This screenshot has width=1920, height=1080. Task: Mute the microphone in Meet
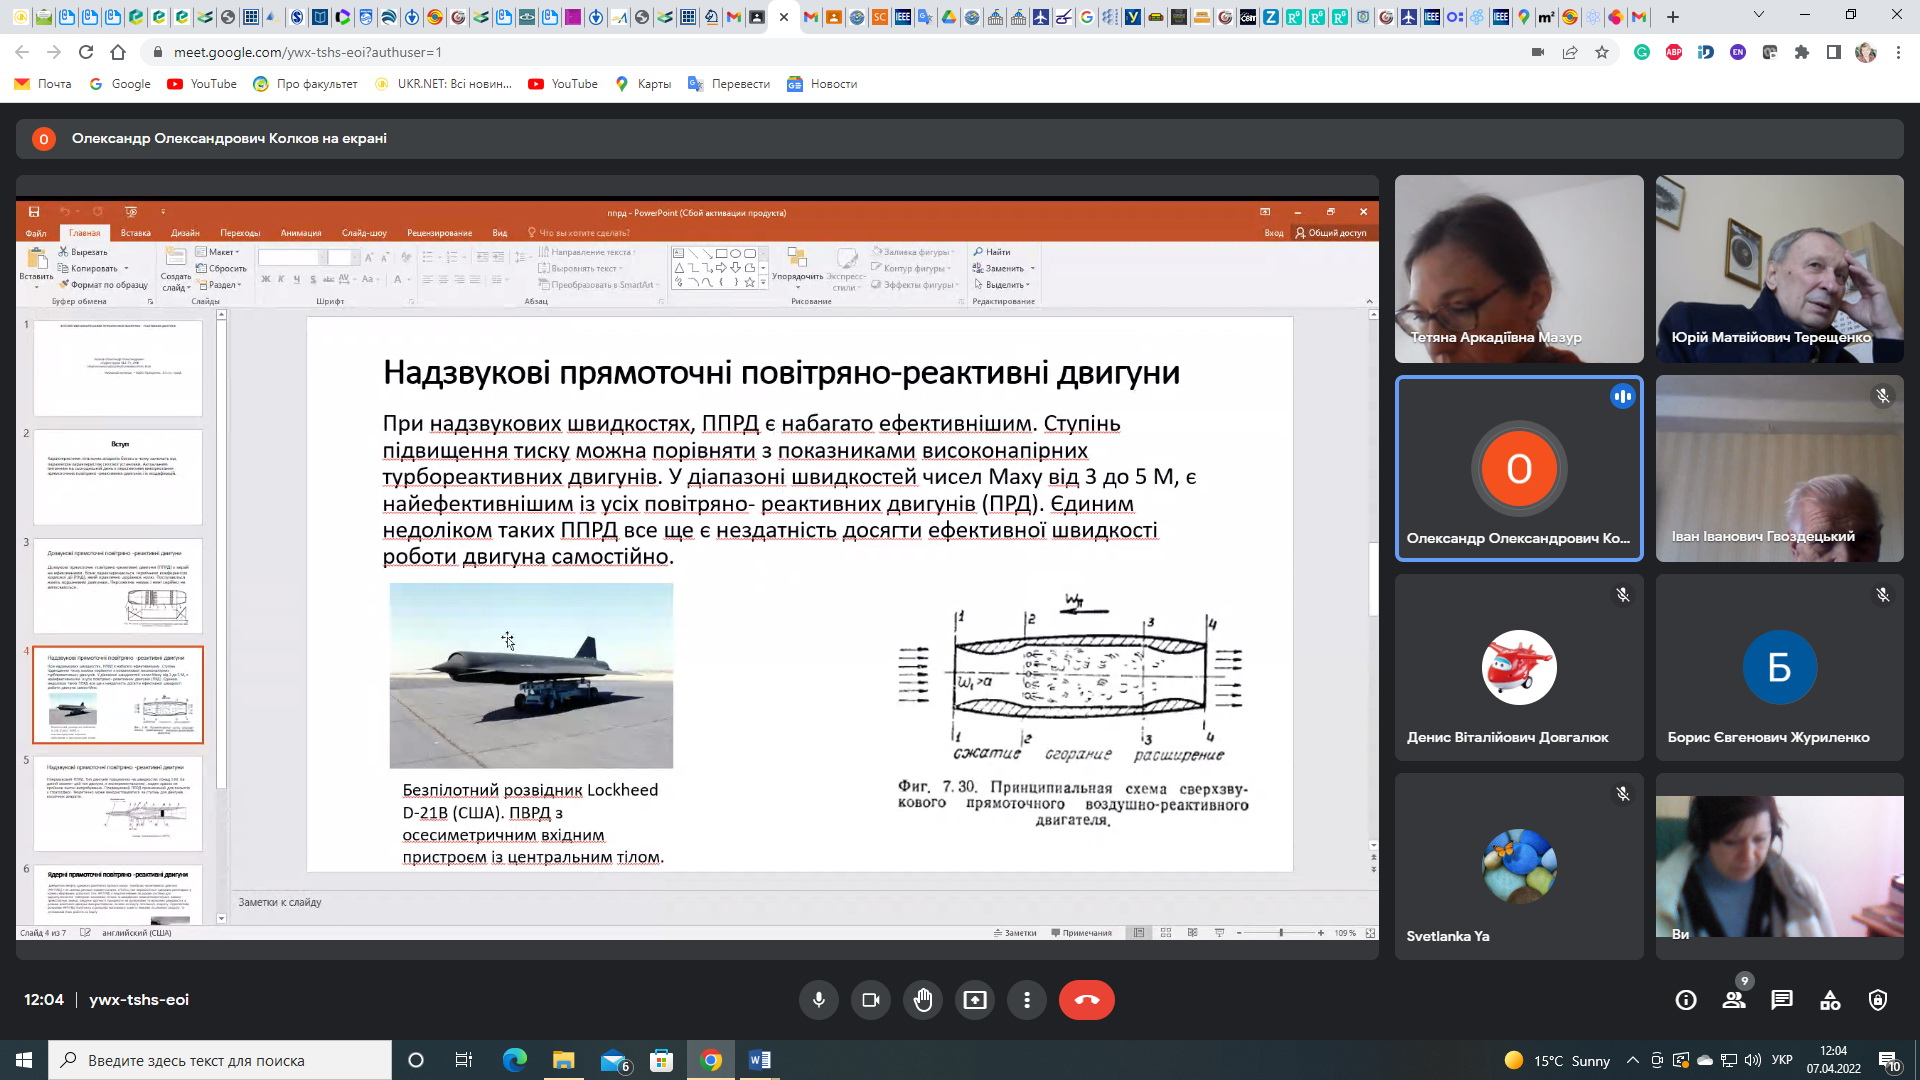[x=818, y=1000]
